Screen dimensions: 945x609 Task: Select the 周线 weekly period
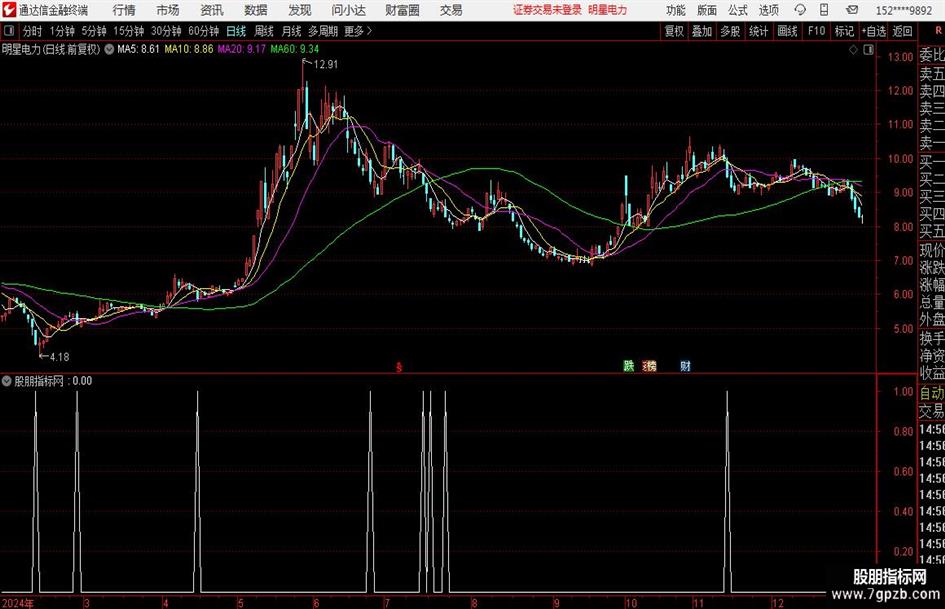coord(264,31)
